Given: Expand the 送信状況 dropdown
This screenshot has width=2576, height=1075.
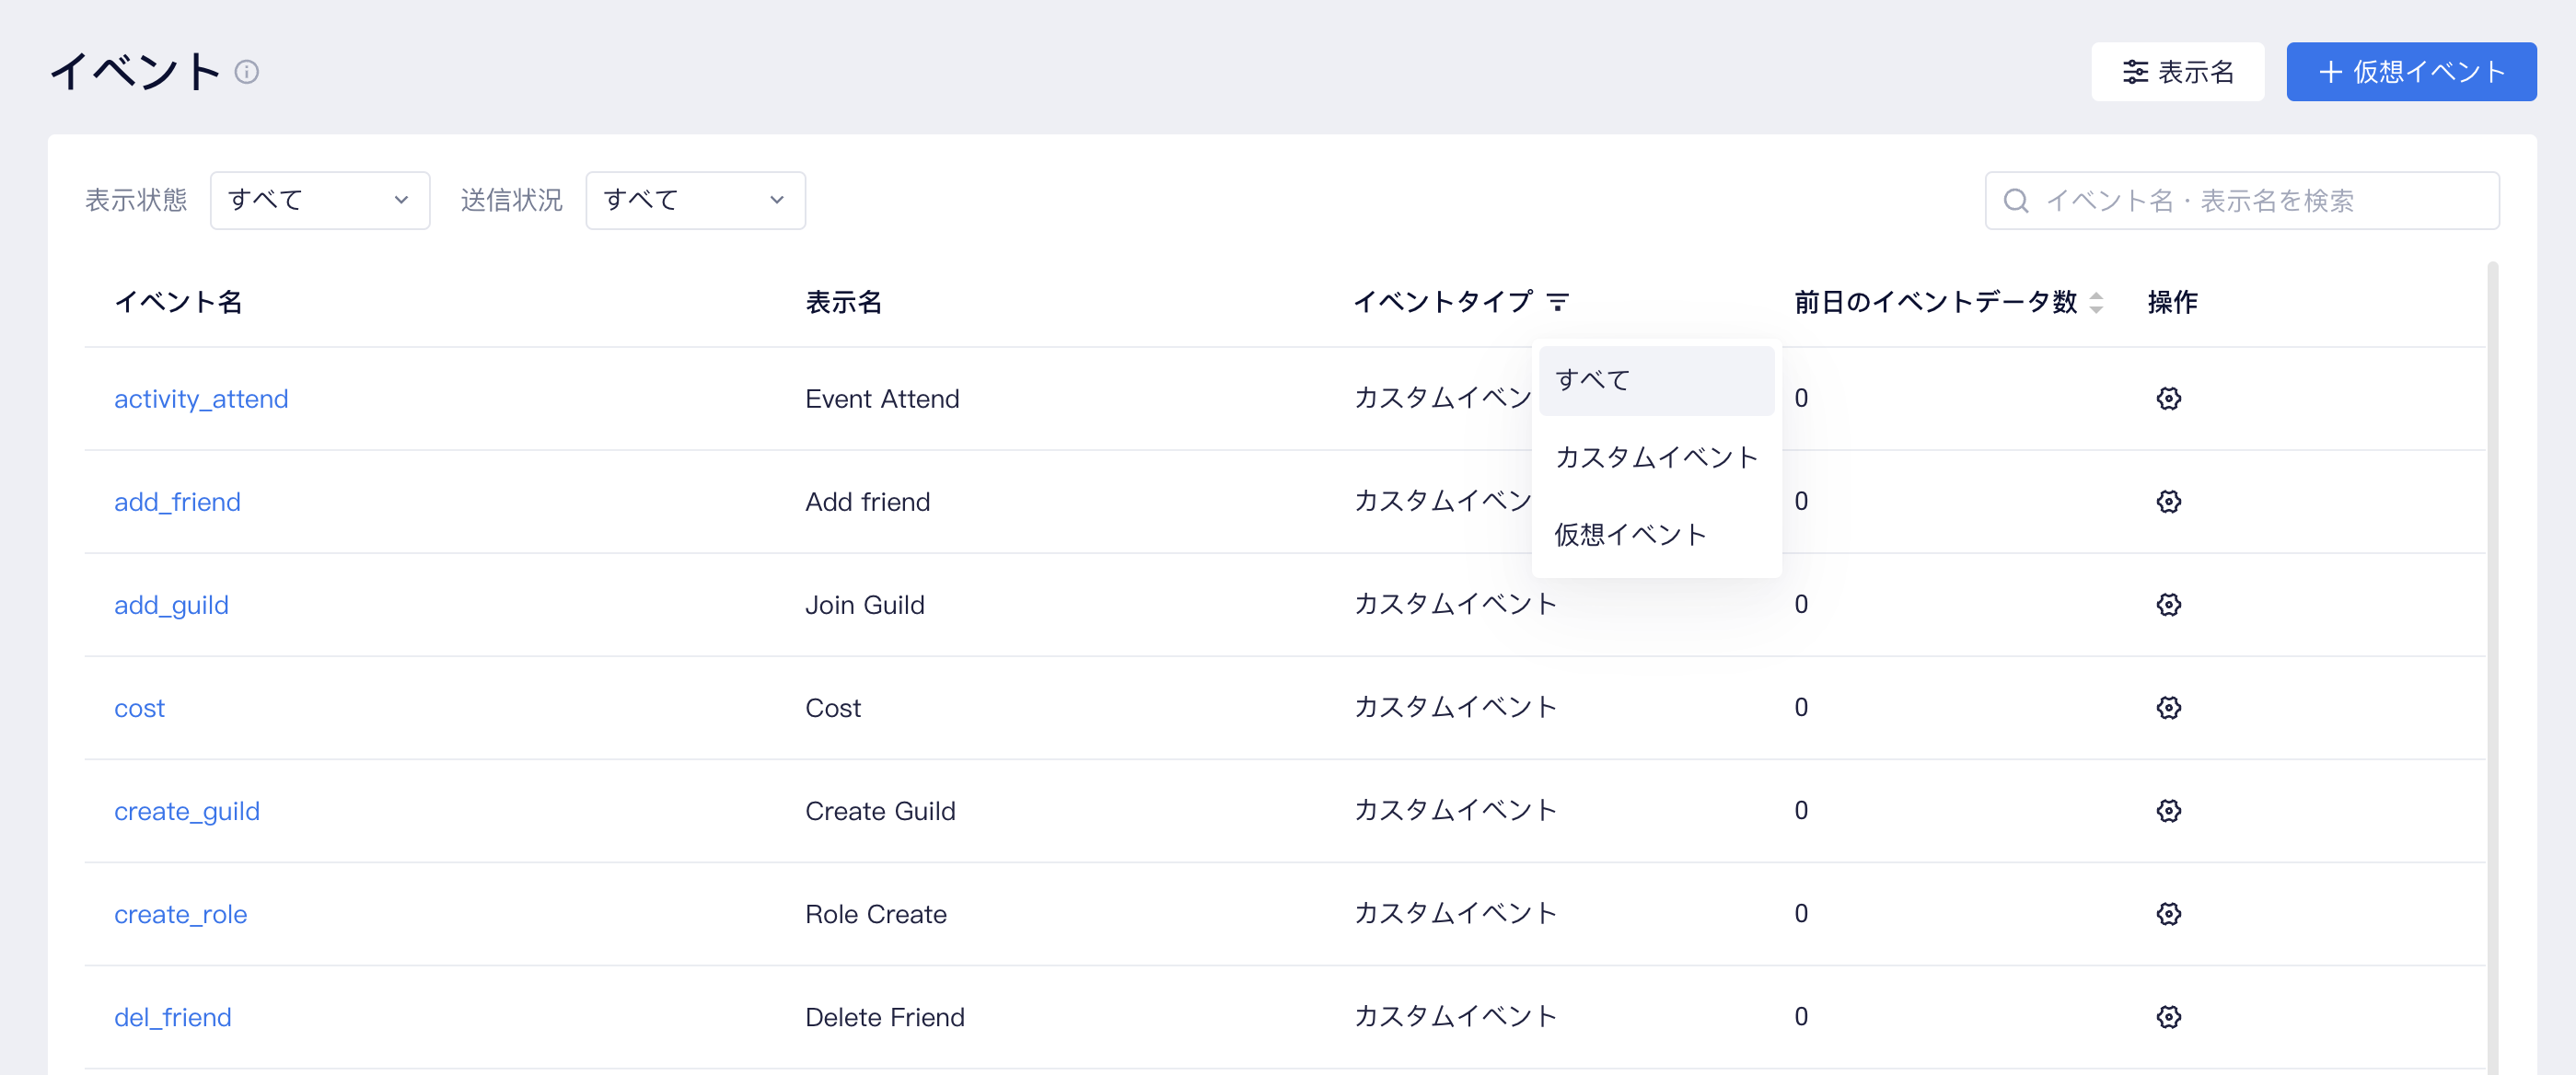Looking at the screenshot, I should point(695,200).
